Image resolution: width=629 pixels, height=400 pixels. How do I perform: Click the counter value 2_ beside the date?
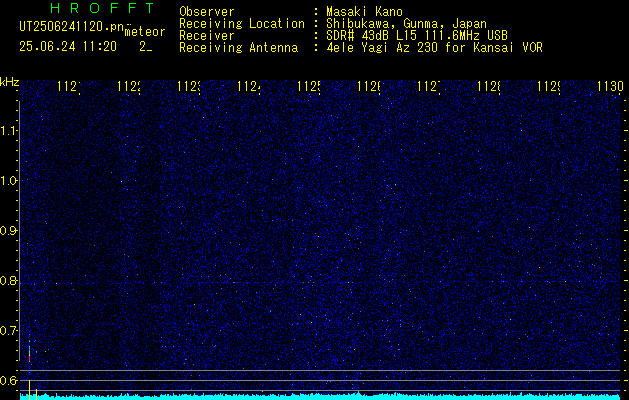point(146,47)
